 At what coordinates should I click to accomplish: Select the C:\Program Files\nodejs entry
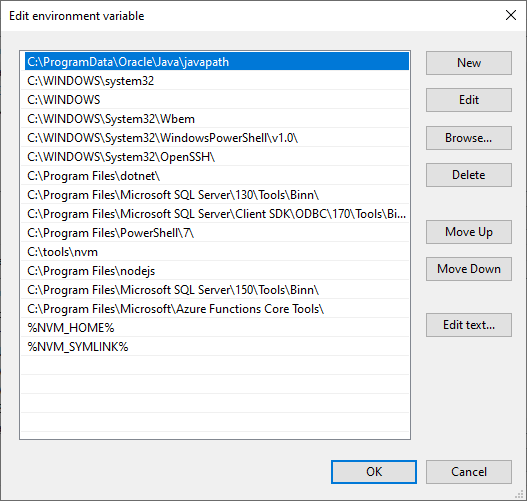[217, 271]
